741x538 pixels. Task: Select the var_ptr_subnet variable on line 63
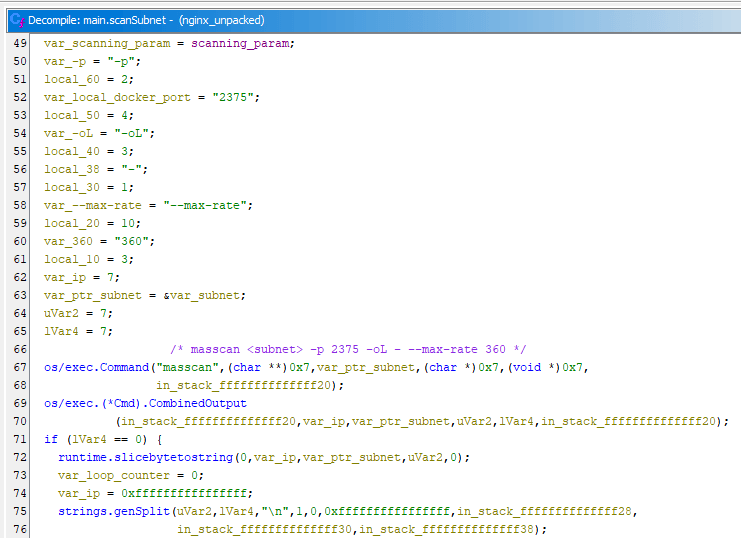pos(93,295)
